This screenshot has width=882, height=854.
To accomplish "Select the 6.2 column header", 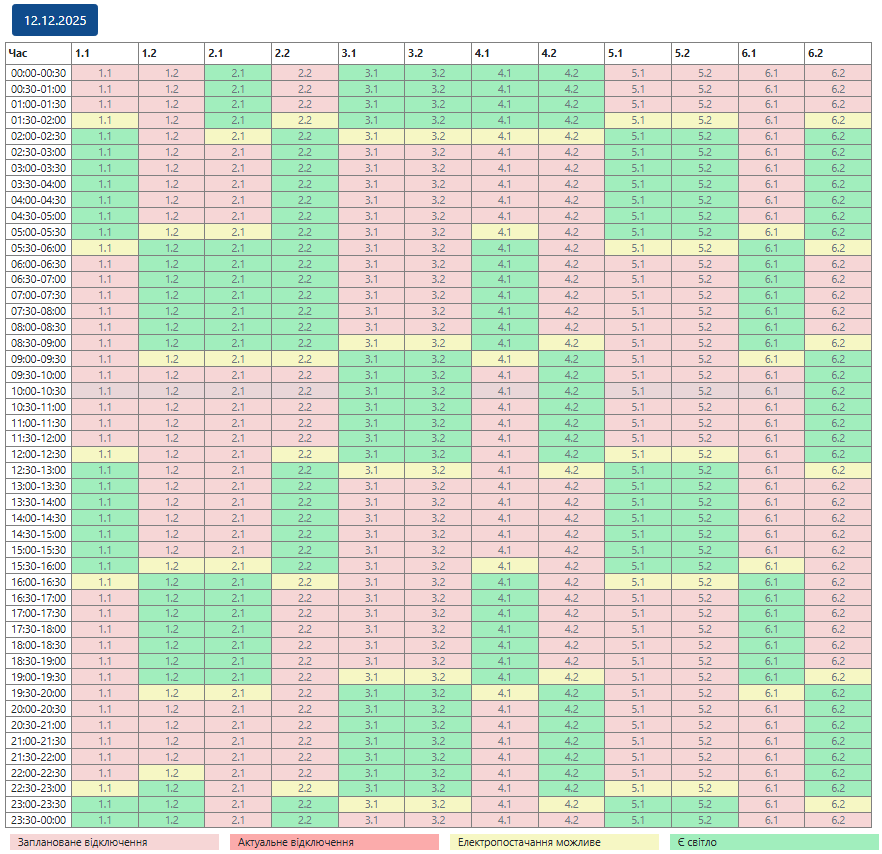I will tap(838, 53).
